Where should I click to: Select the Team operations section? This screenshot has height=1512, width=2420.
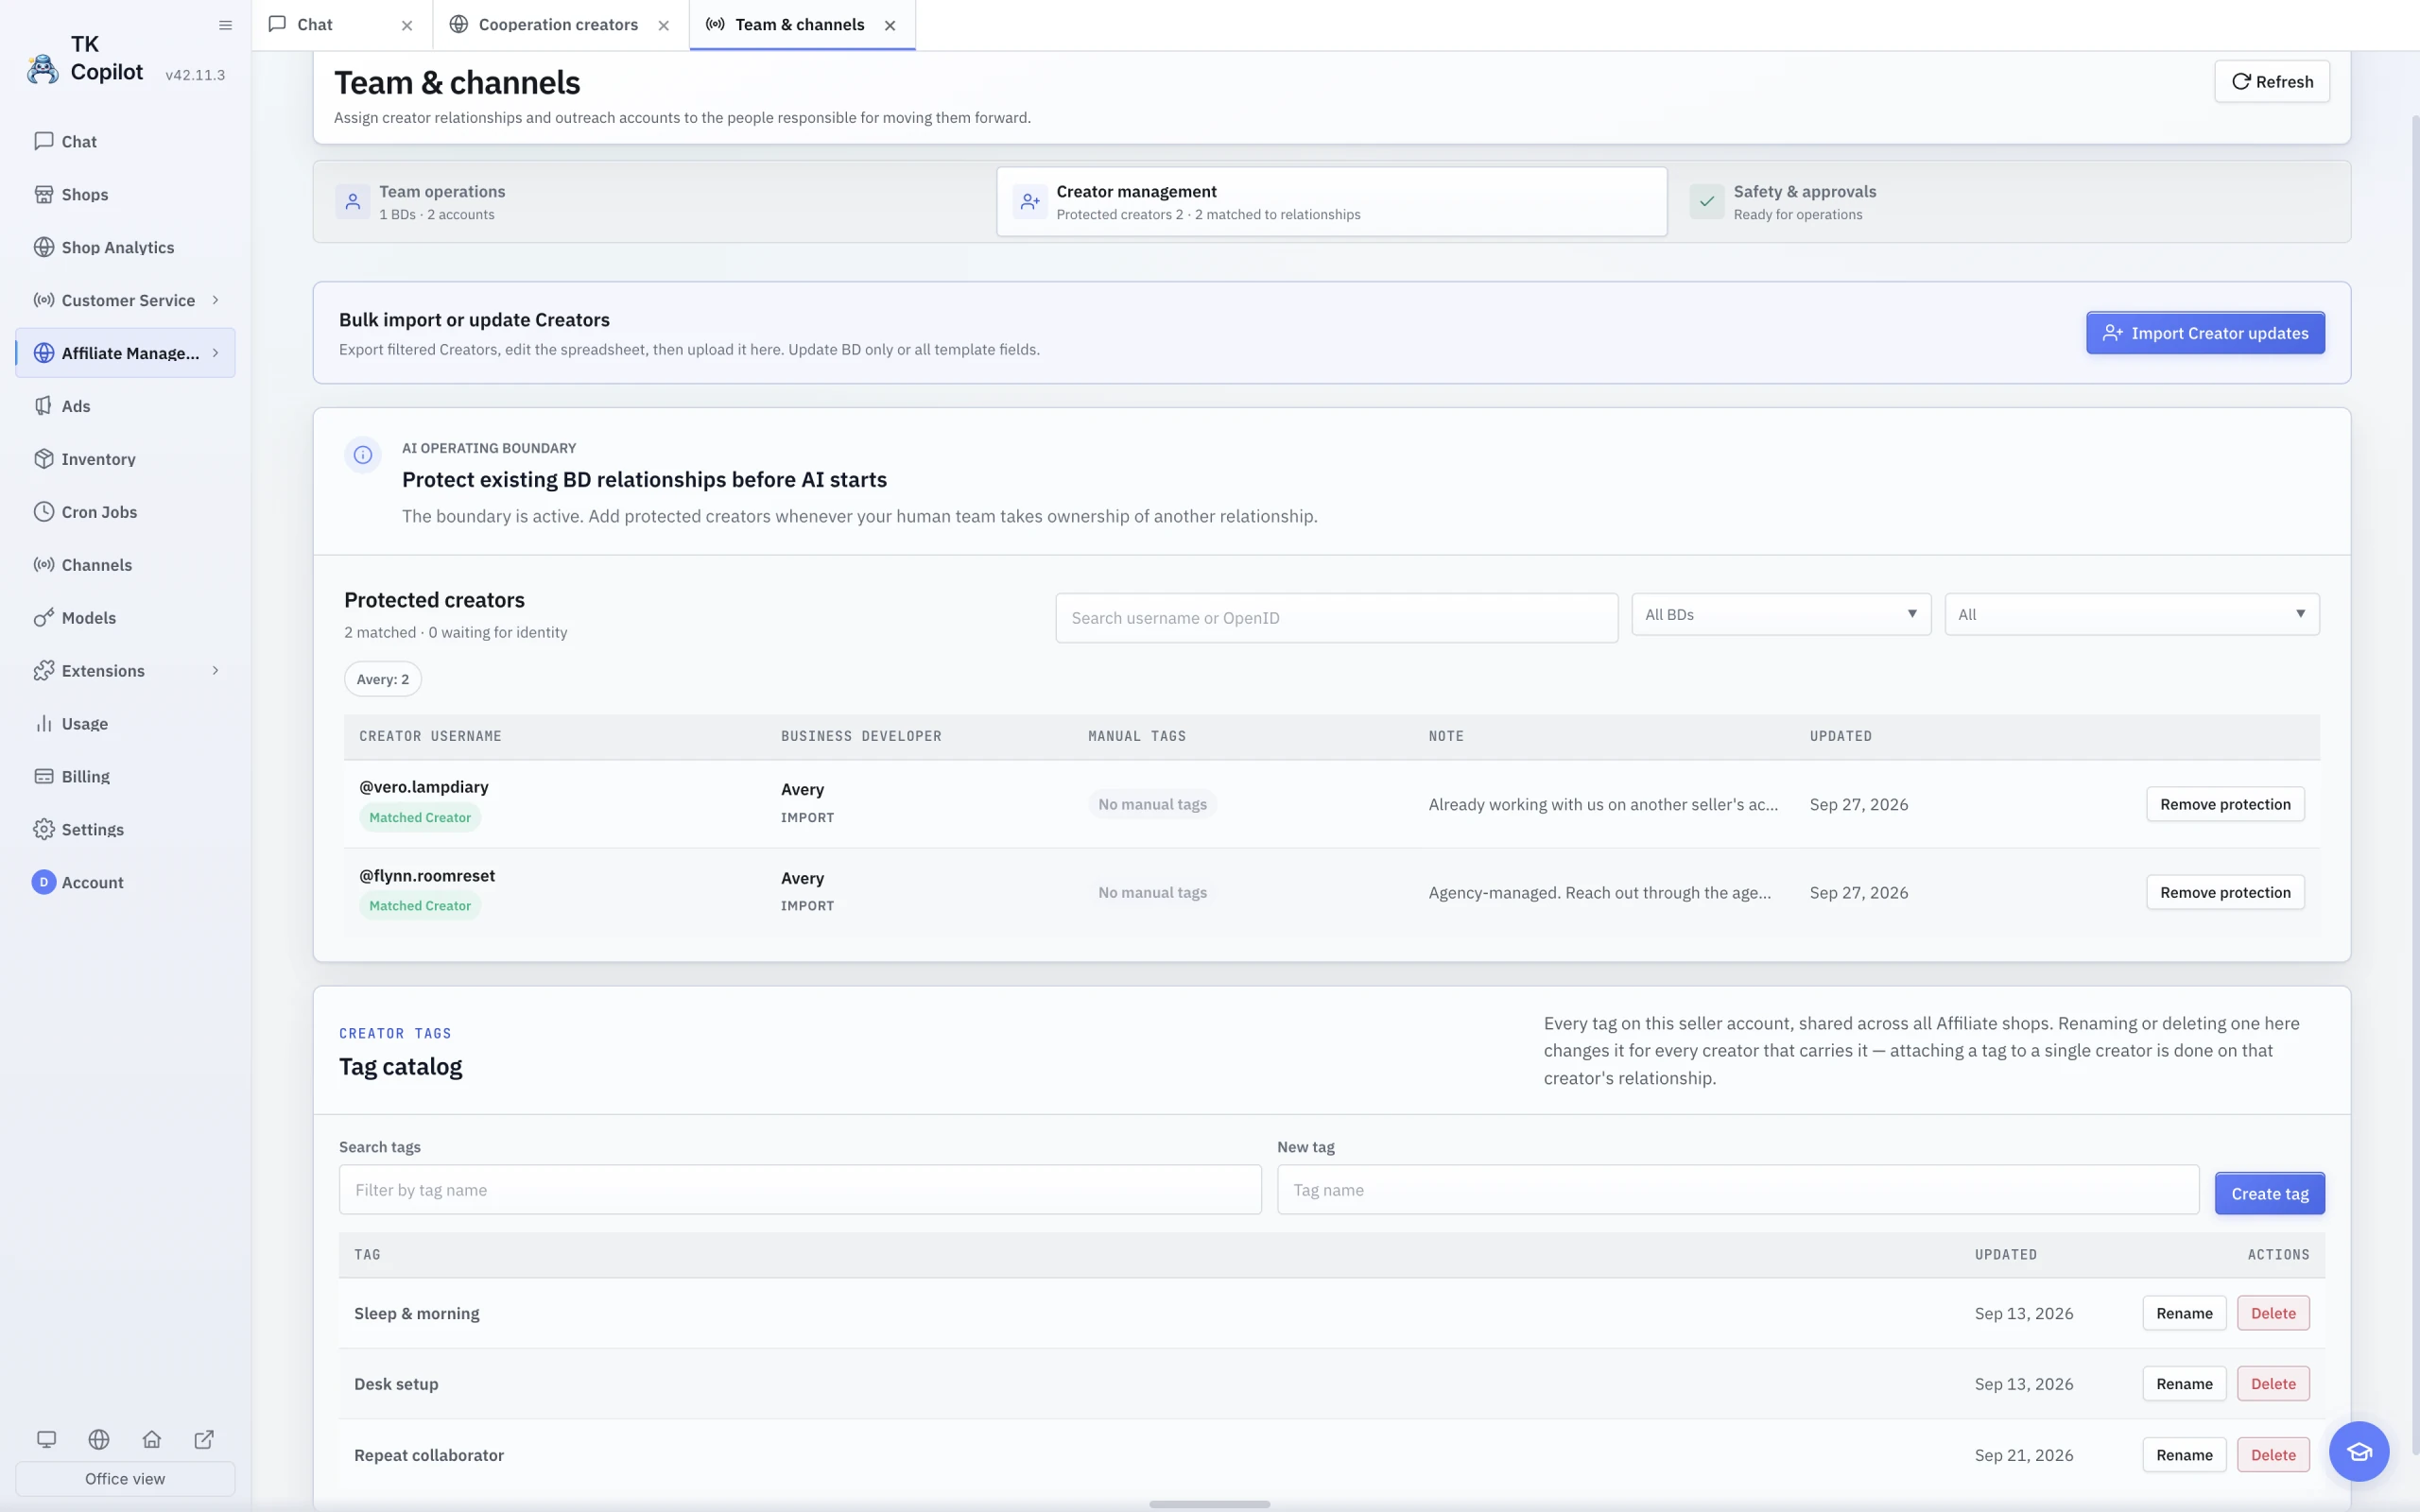click(x=655, y=202)
